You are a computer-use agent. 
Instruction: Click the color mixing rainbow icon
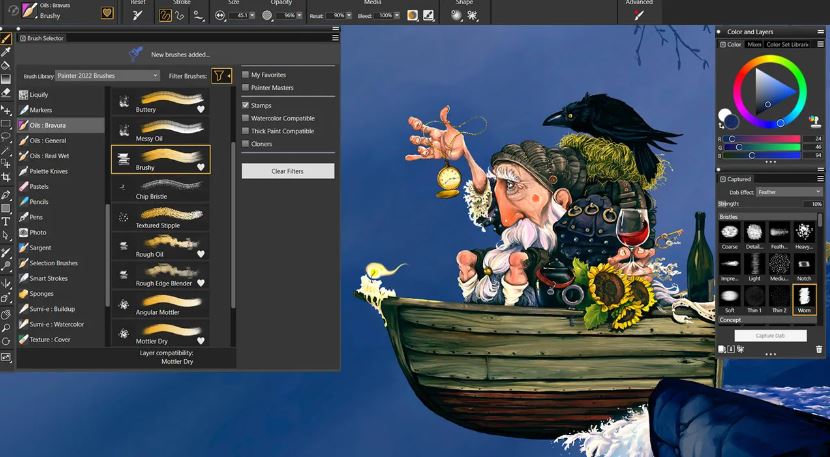click(816, 120)
